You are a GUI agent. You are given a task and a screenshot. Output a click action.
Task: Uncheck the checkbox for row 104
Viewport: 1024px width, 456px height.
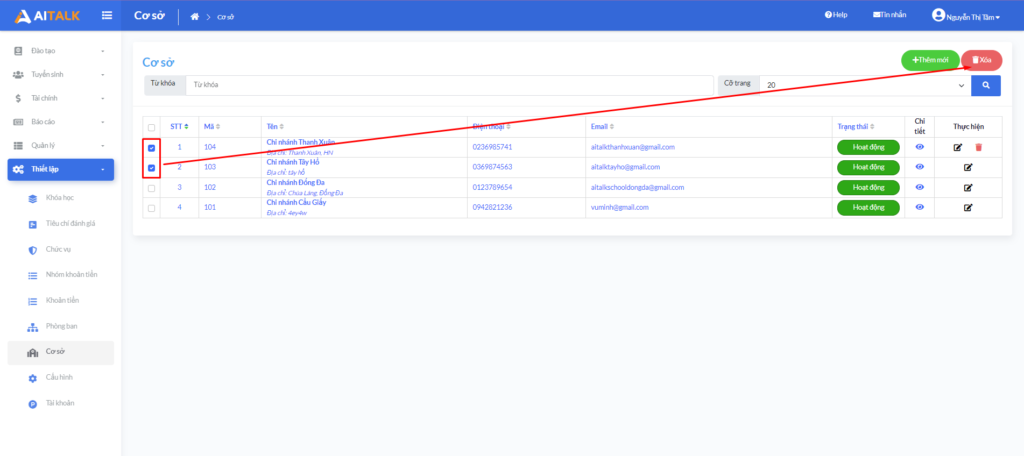pyautogui.click(x=151, y=148)
